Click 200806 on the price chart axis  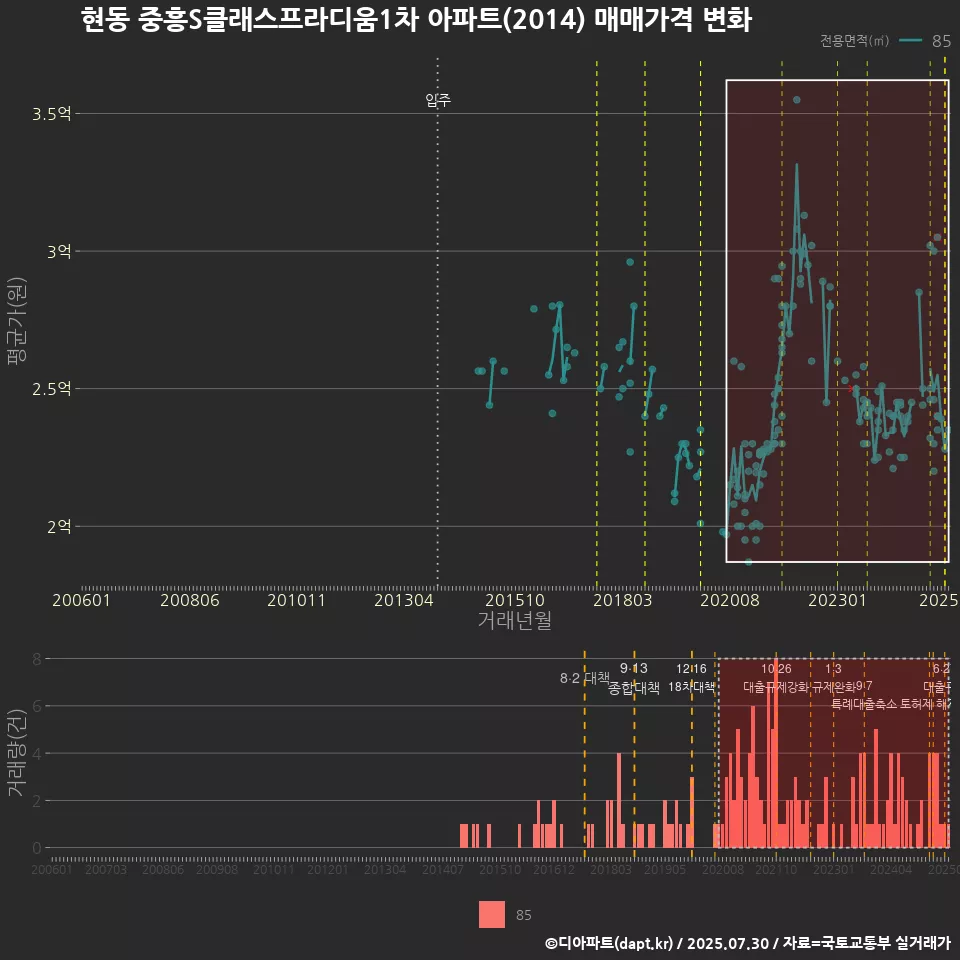pyautogui.click(x=189, y=600)
